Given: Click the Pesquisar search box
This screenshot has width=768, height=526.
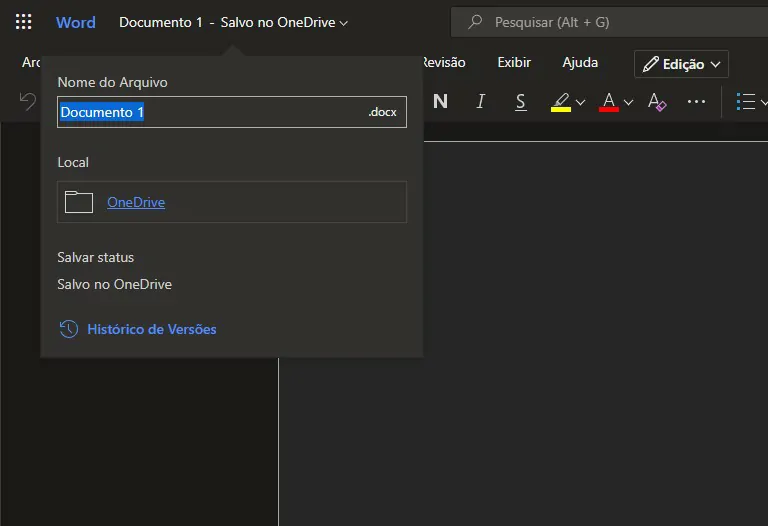Looking at the screenshot, I should point(609,22).
